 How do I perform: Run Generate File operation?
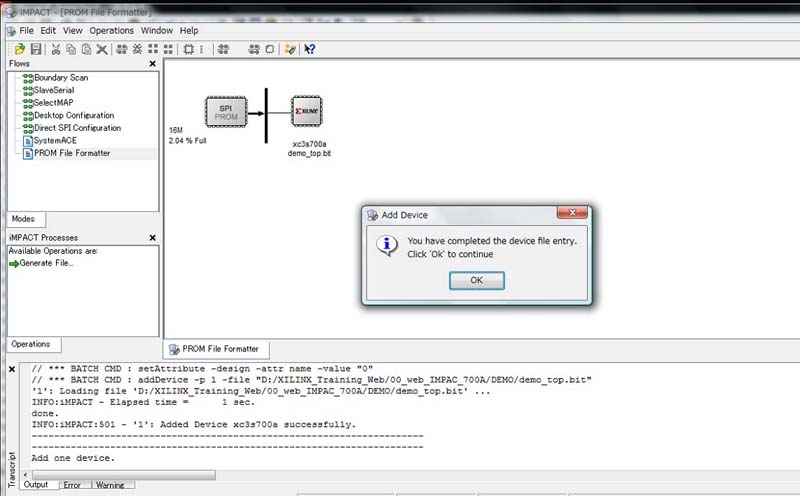pyautogui.click(x=46, y=263)
